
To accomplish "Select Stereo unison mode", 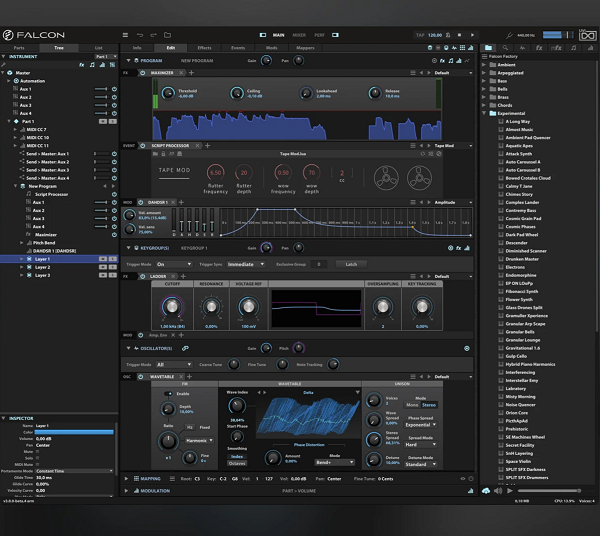I will [x=429, y=405].
